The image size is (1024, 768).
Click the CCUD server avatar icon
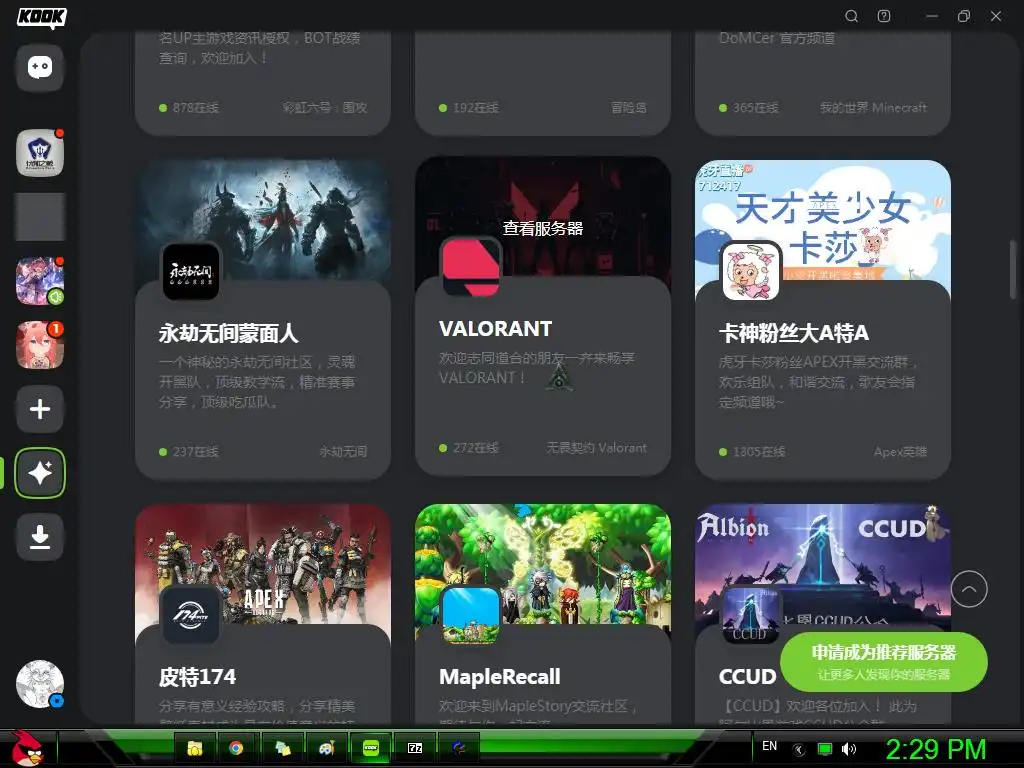(x=751, y=615)
